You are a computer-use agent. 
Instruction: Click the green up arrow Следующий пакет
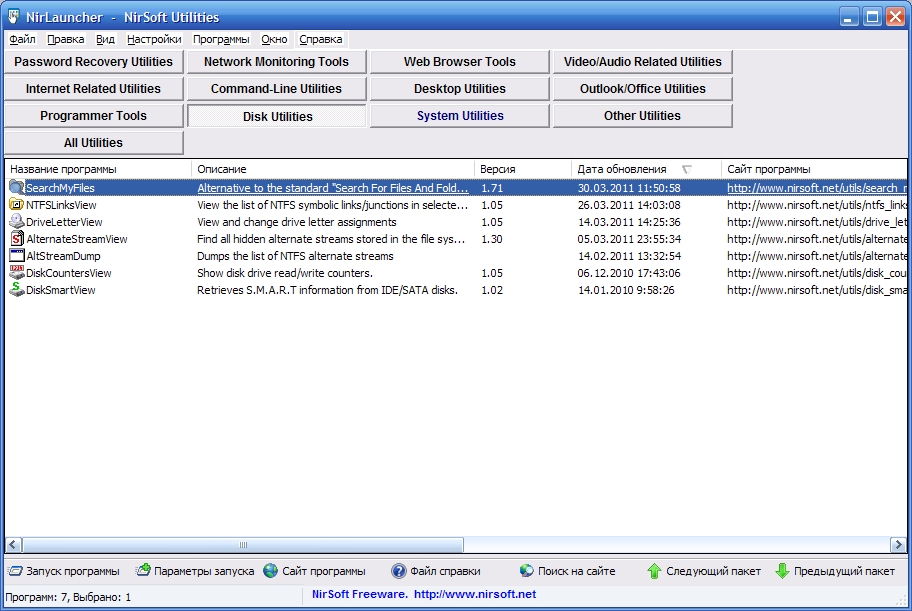654,571
